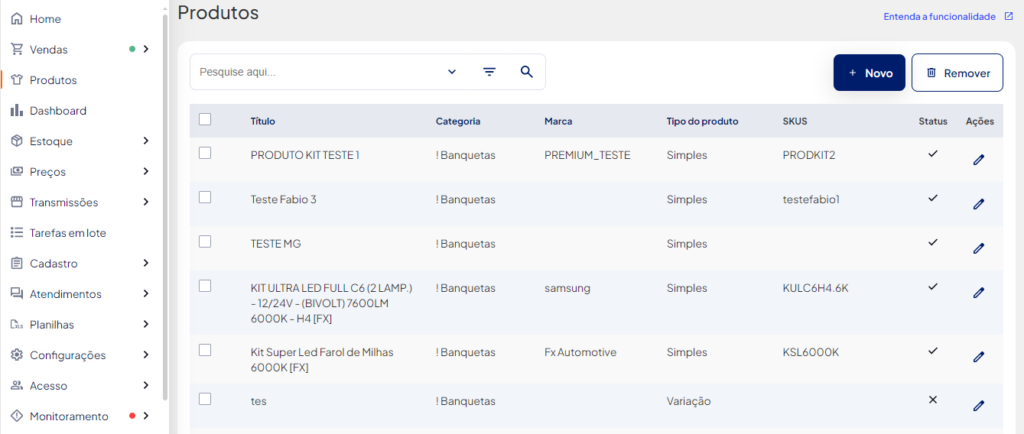Click SKU text KULC6H4.6K
1024x434 pixels.
[x=815, y=288]
